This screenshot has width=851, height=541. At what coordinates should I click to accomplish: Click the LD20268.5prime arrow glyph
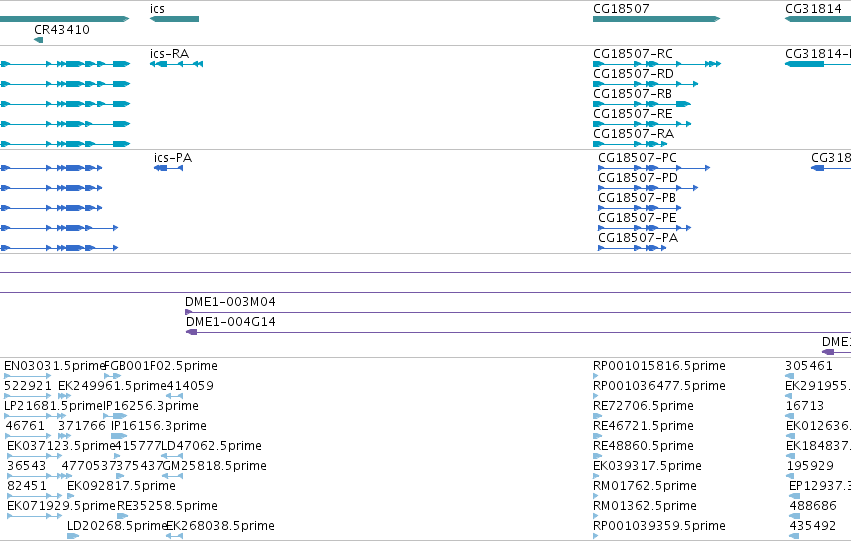(73, 536)
